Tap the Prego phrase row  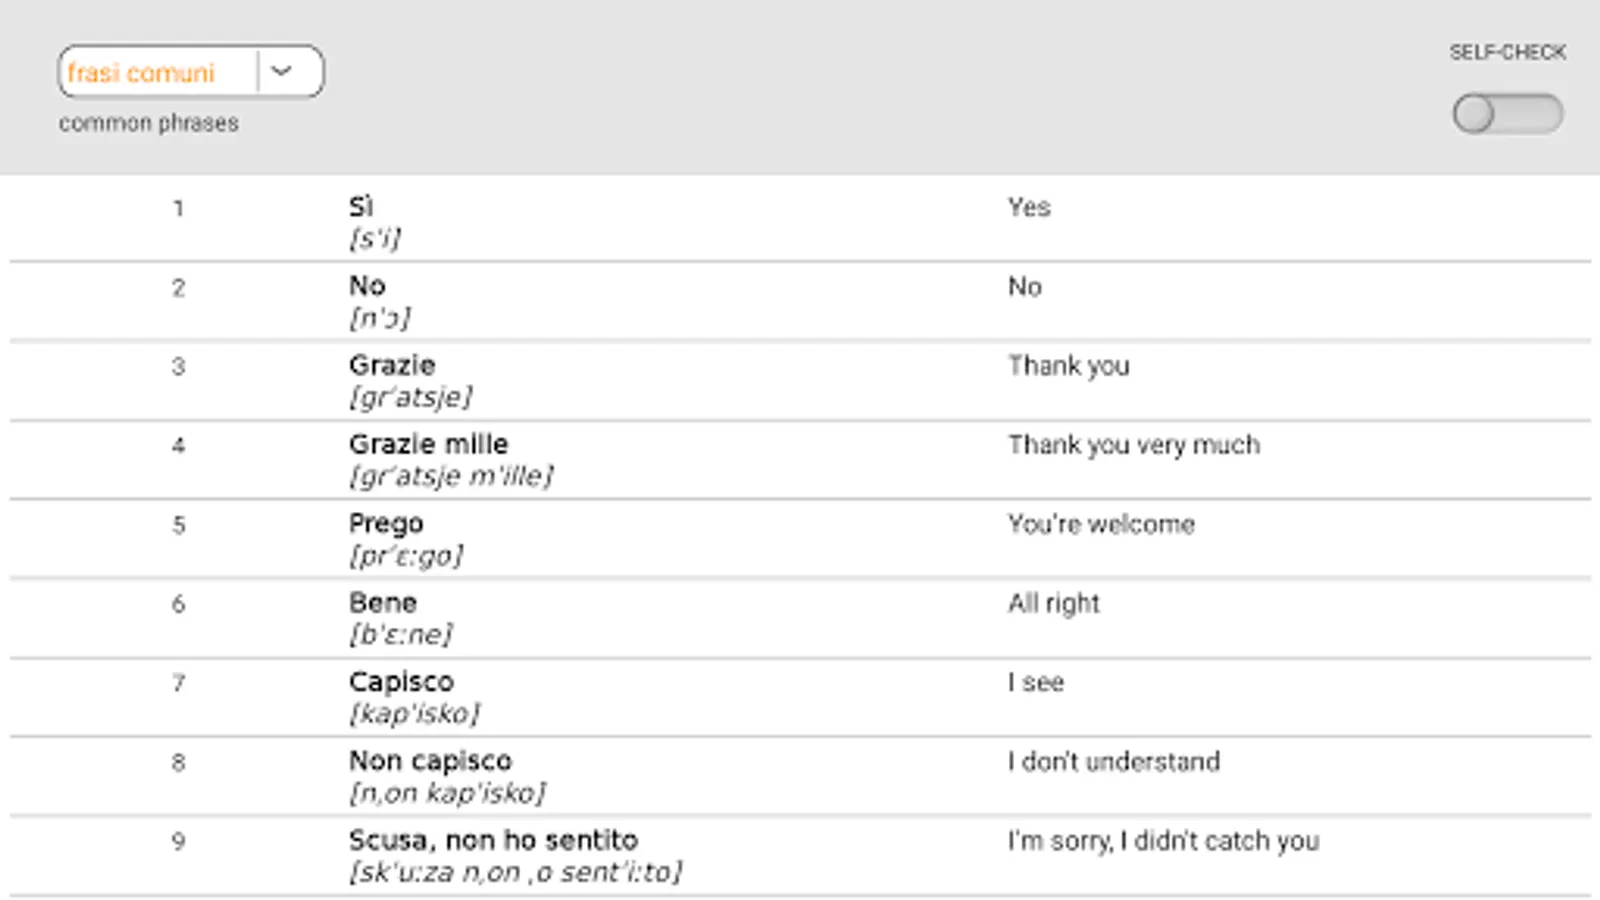(x=386, y=523)
